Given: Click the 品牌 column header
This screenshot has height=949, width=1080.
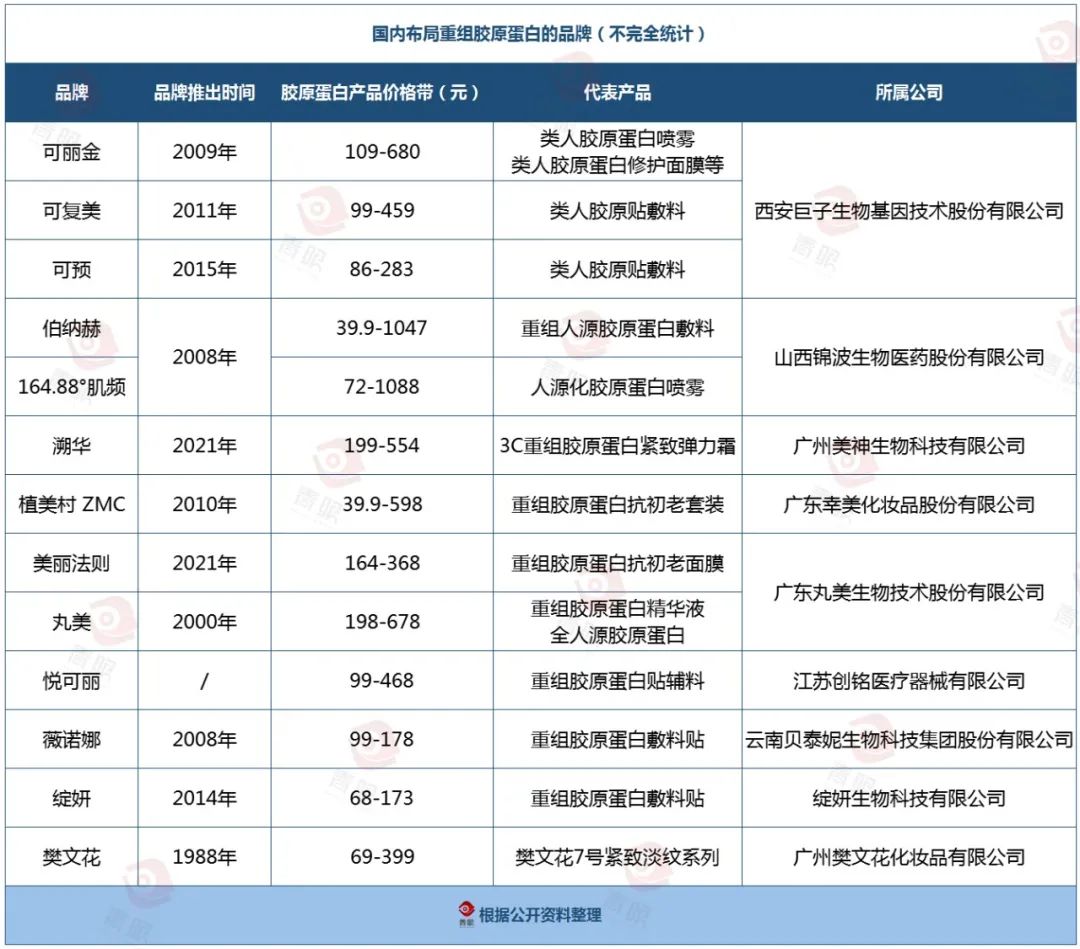Looking at the screenshot, I should [72, 92].
